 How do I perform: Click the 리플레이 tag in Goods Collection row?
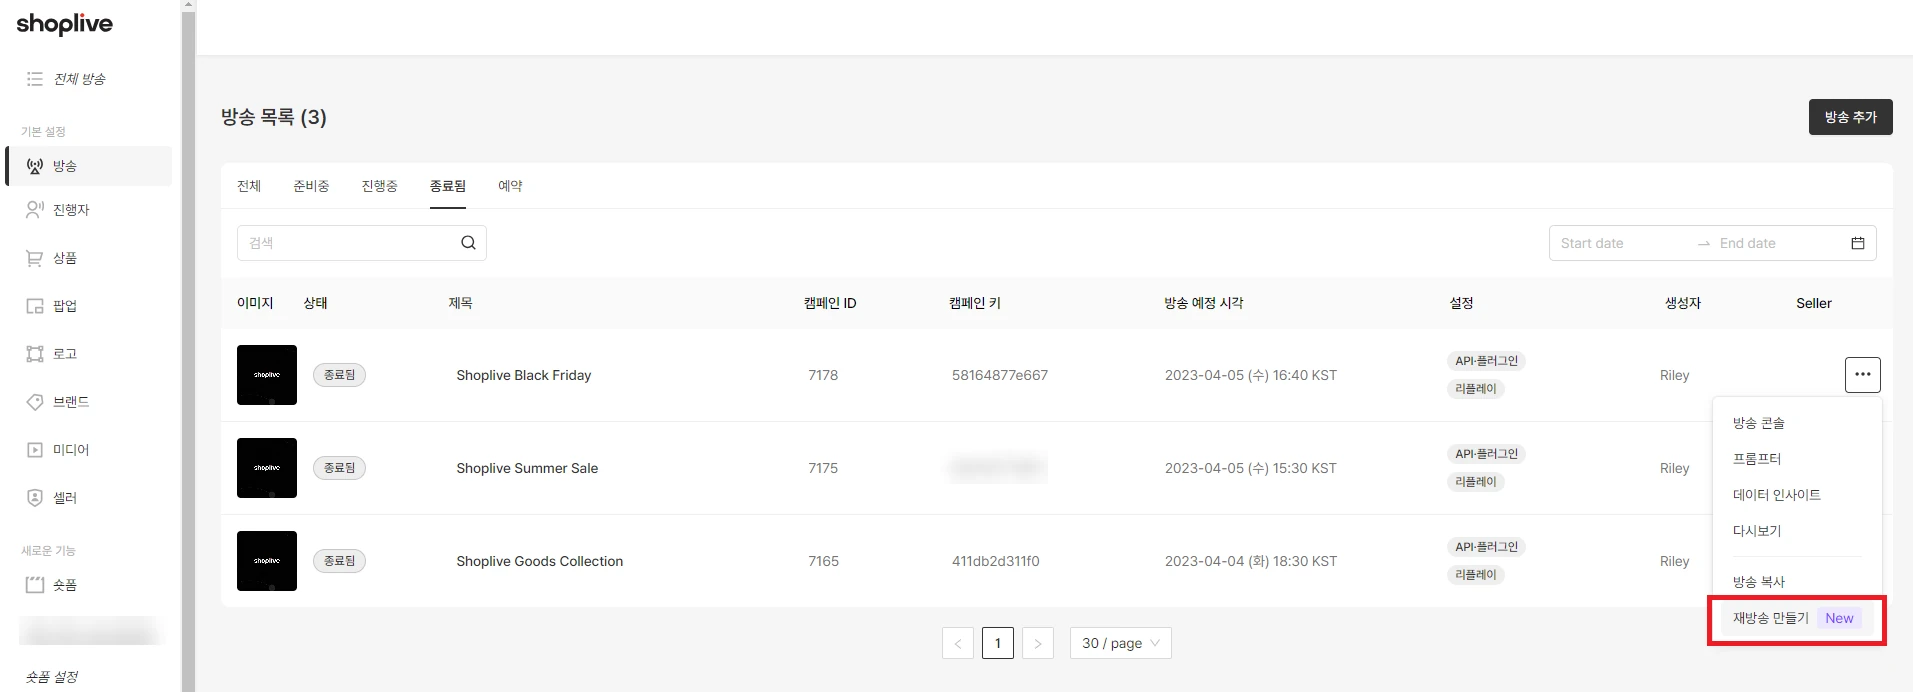[1476, 575]
